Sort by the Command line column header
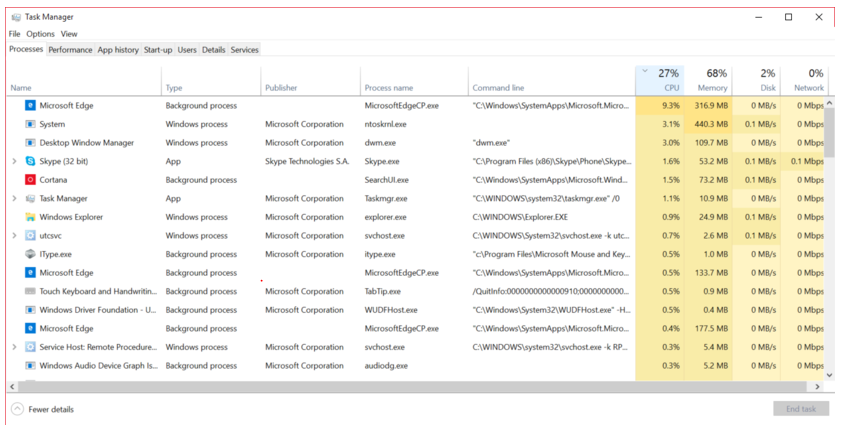This screenshot has width=865, height=428. coord(552,81)
